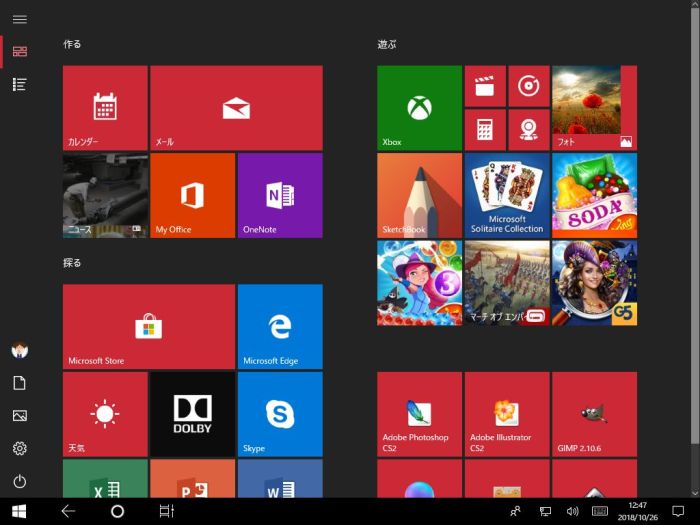Launch the OneNote tile
The image size is (700, 525).
[280, 195]
